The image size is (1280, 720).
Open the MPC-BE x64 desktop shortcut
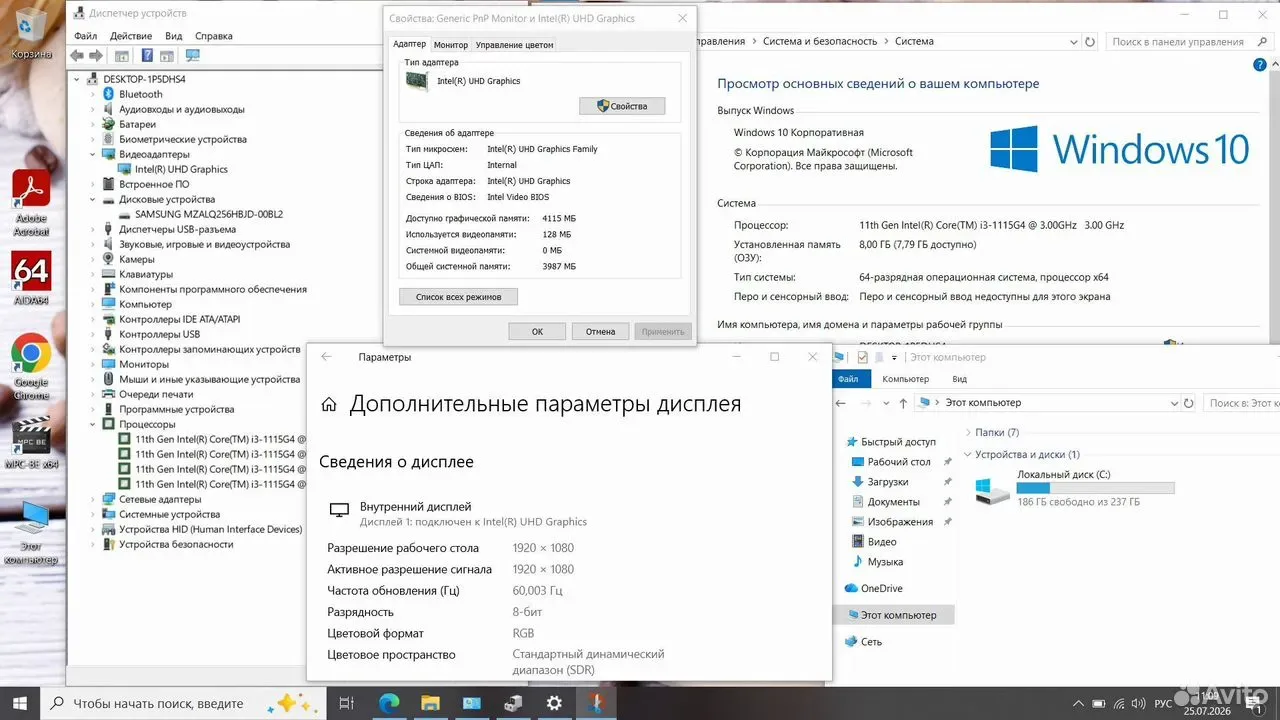(31, 441)
